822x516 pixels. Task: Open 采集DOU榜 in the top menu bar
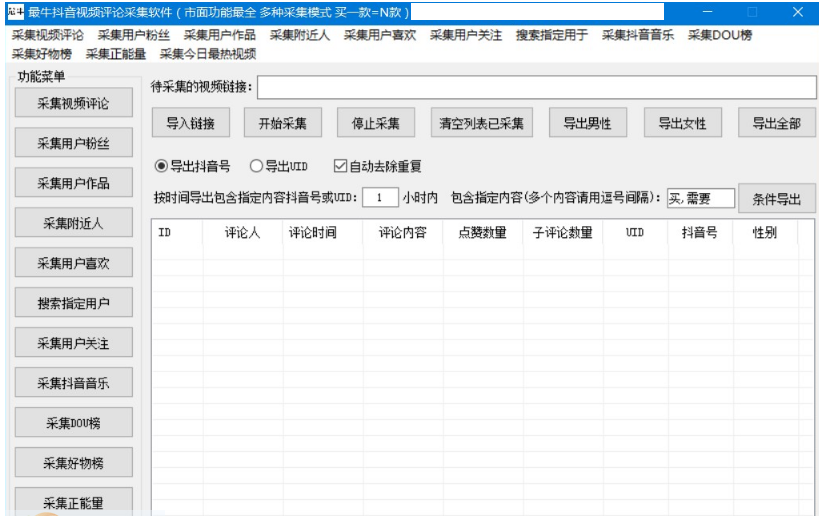[720, 35]
